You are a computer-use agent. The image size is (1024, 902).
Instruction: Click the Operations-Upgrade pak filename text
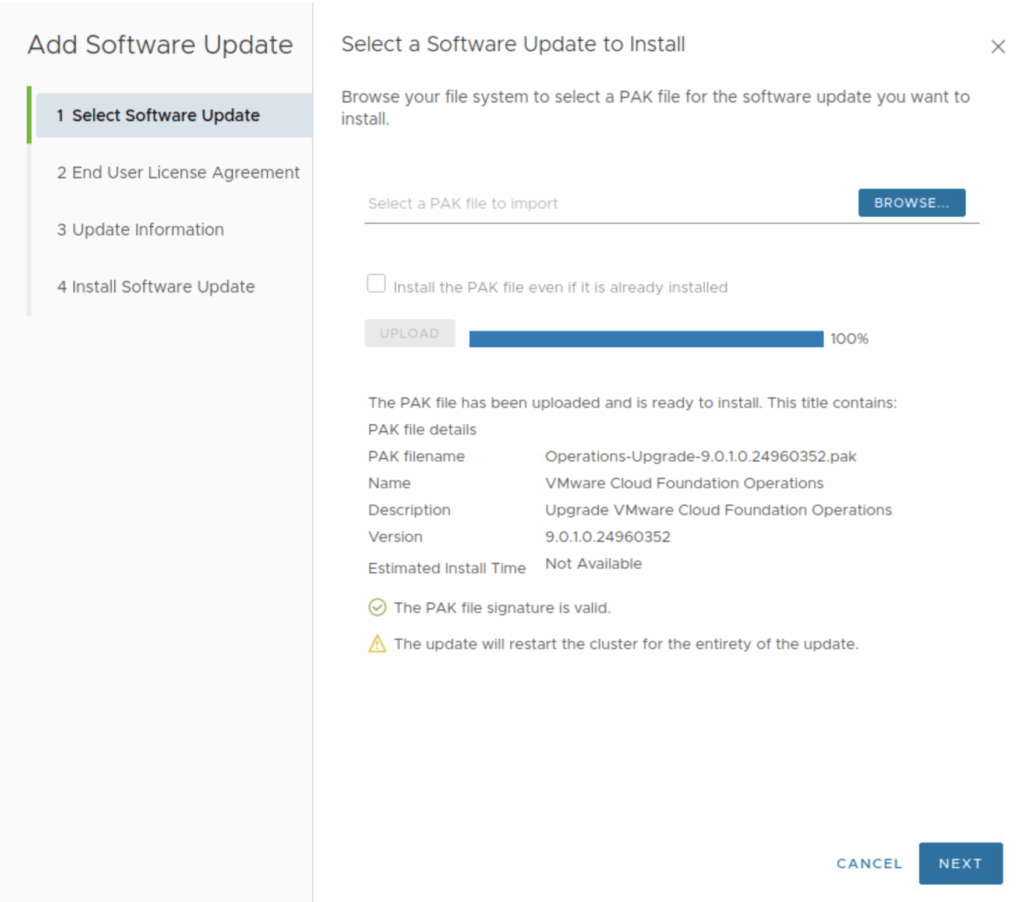tap(700, 456)
